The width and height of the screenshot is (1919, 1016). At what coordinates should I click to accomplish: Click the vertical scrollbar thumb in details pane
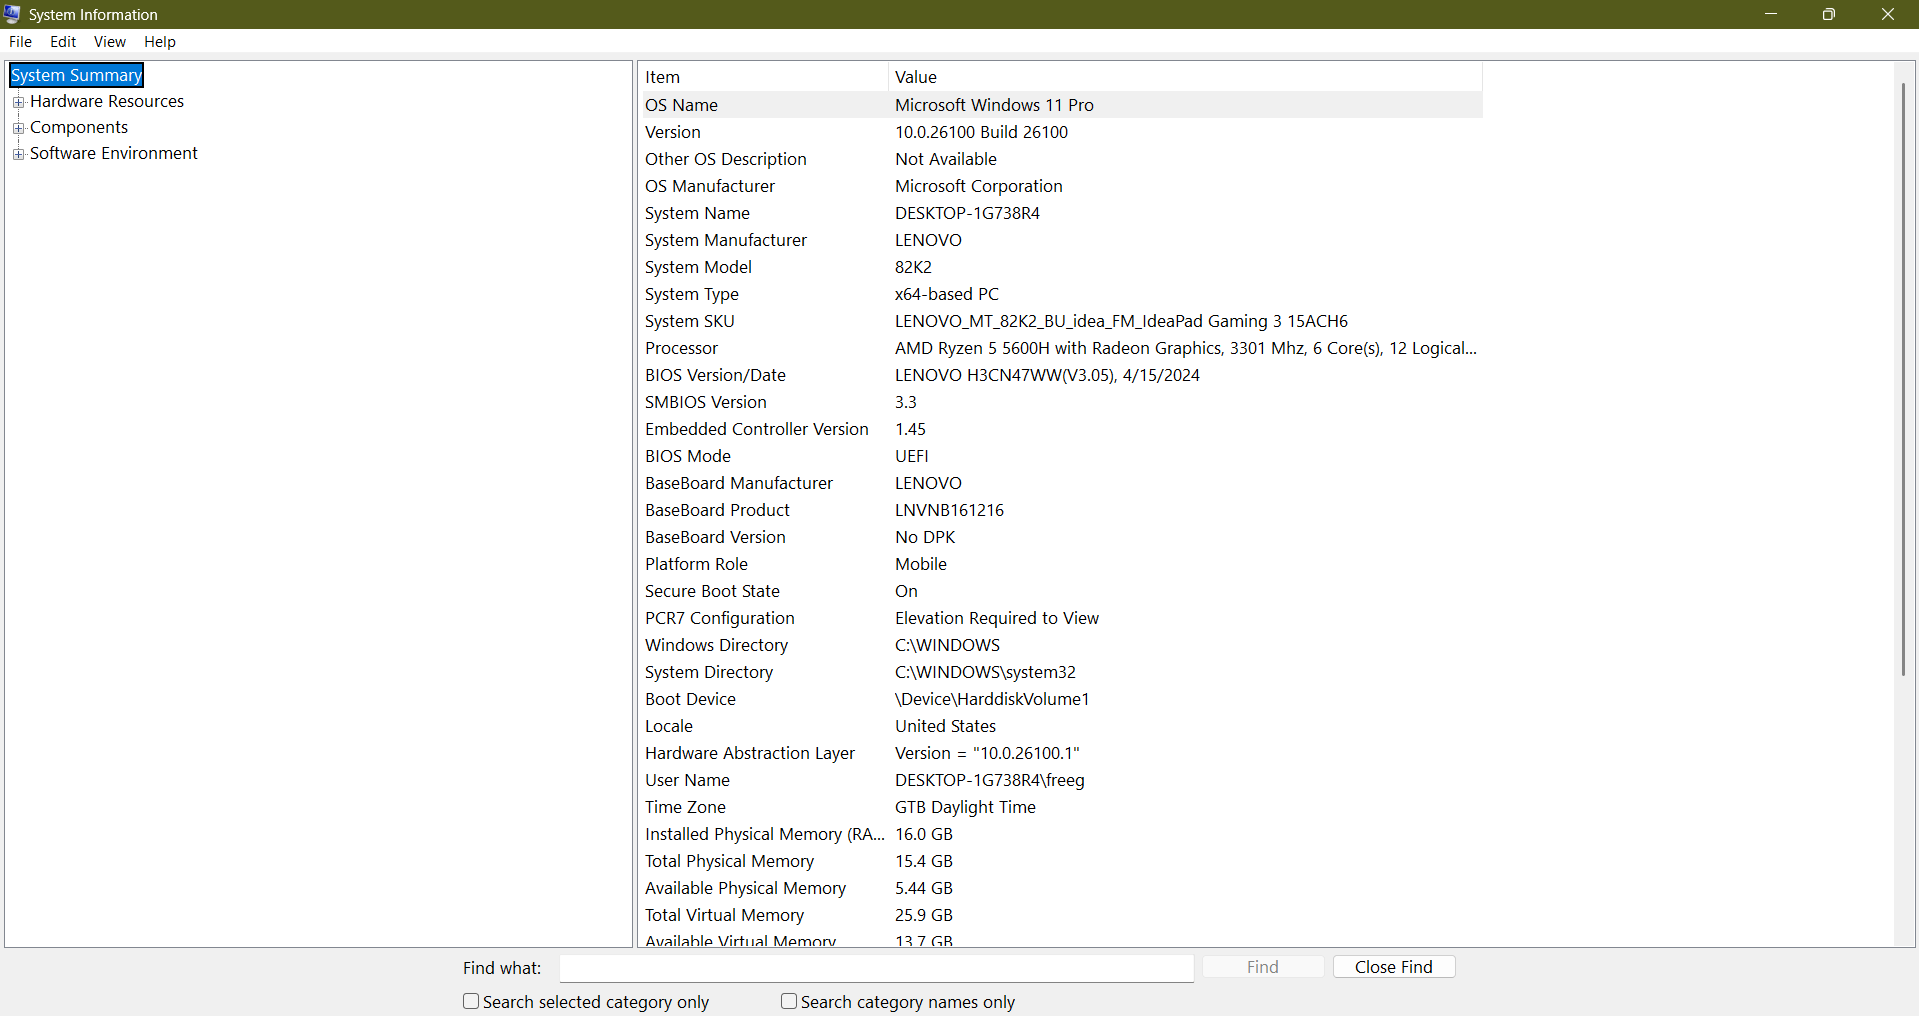tap(1903, 378)
